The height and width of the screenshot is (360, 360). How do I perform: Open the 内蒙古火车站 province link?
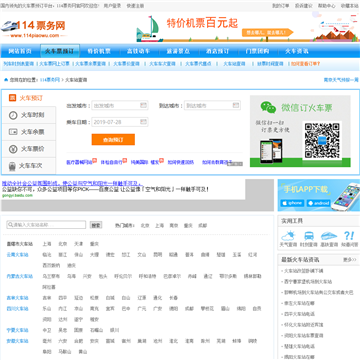[x=20, y=276]
